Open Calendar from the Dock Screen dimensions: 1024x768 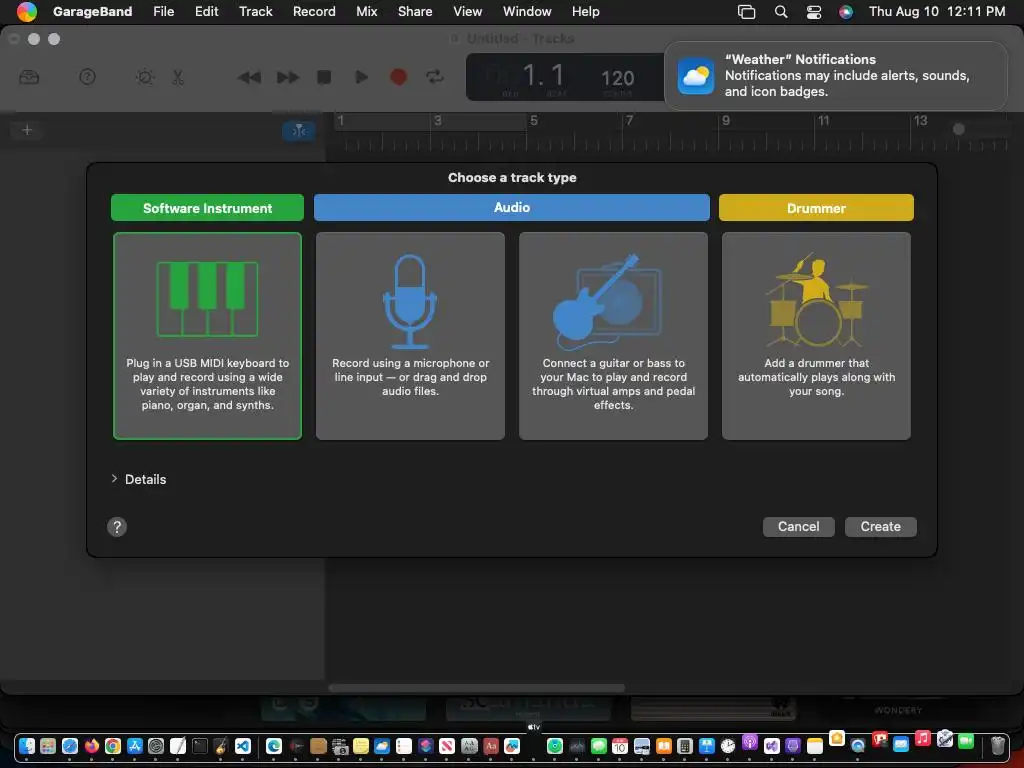pyautogui.click(x=620, y=746)
